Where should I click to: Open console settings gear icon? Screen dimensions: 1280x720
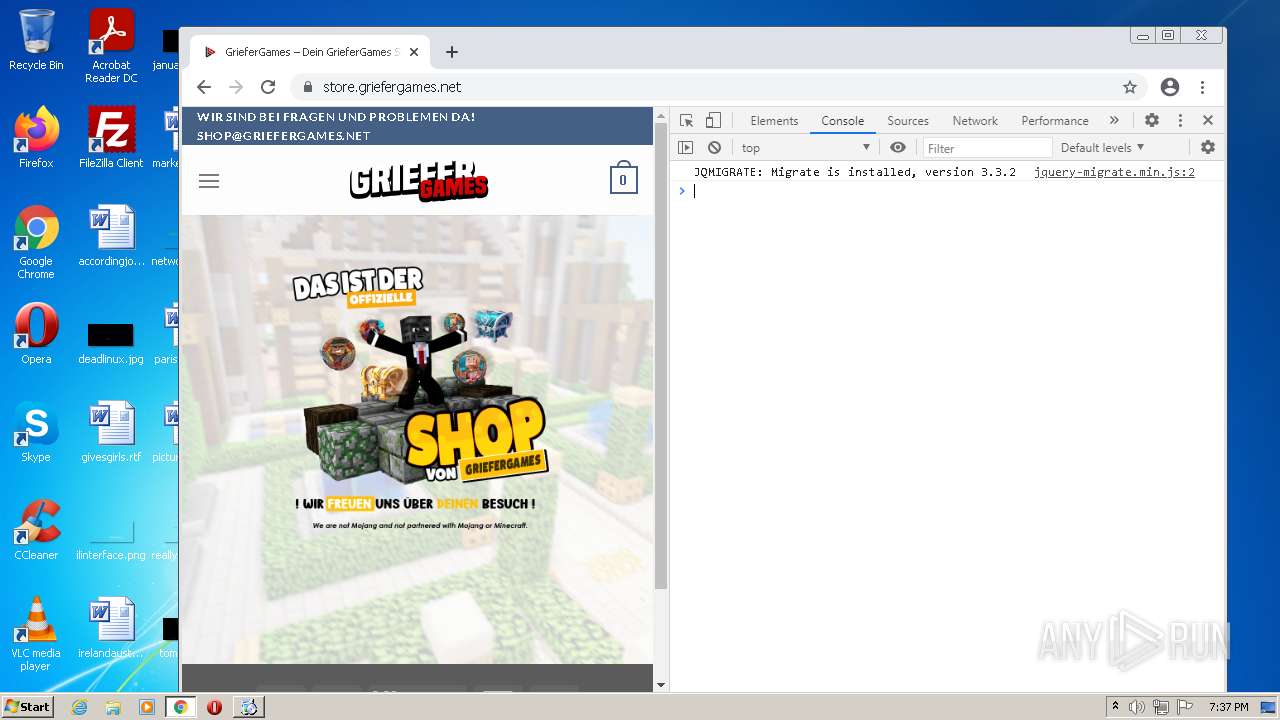[1208, 147]
